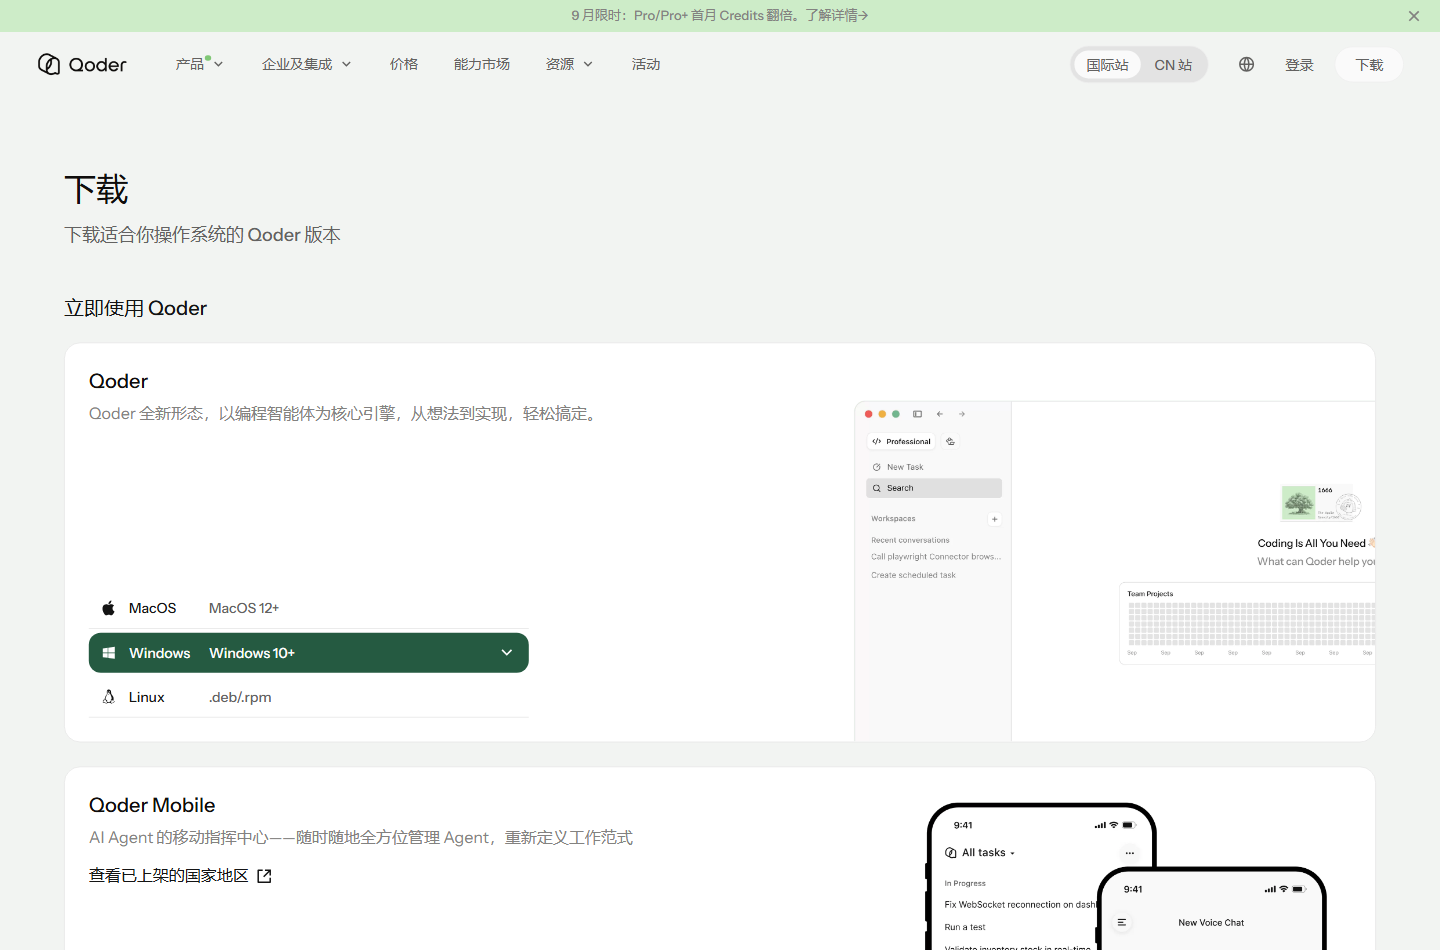Switch to the 国际站 site
Image resolution: width=1440 pixels, height=950 pixels.
1108,65
